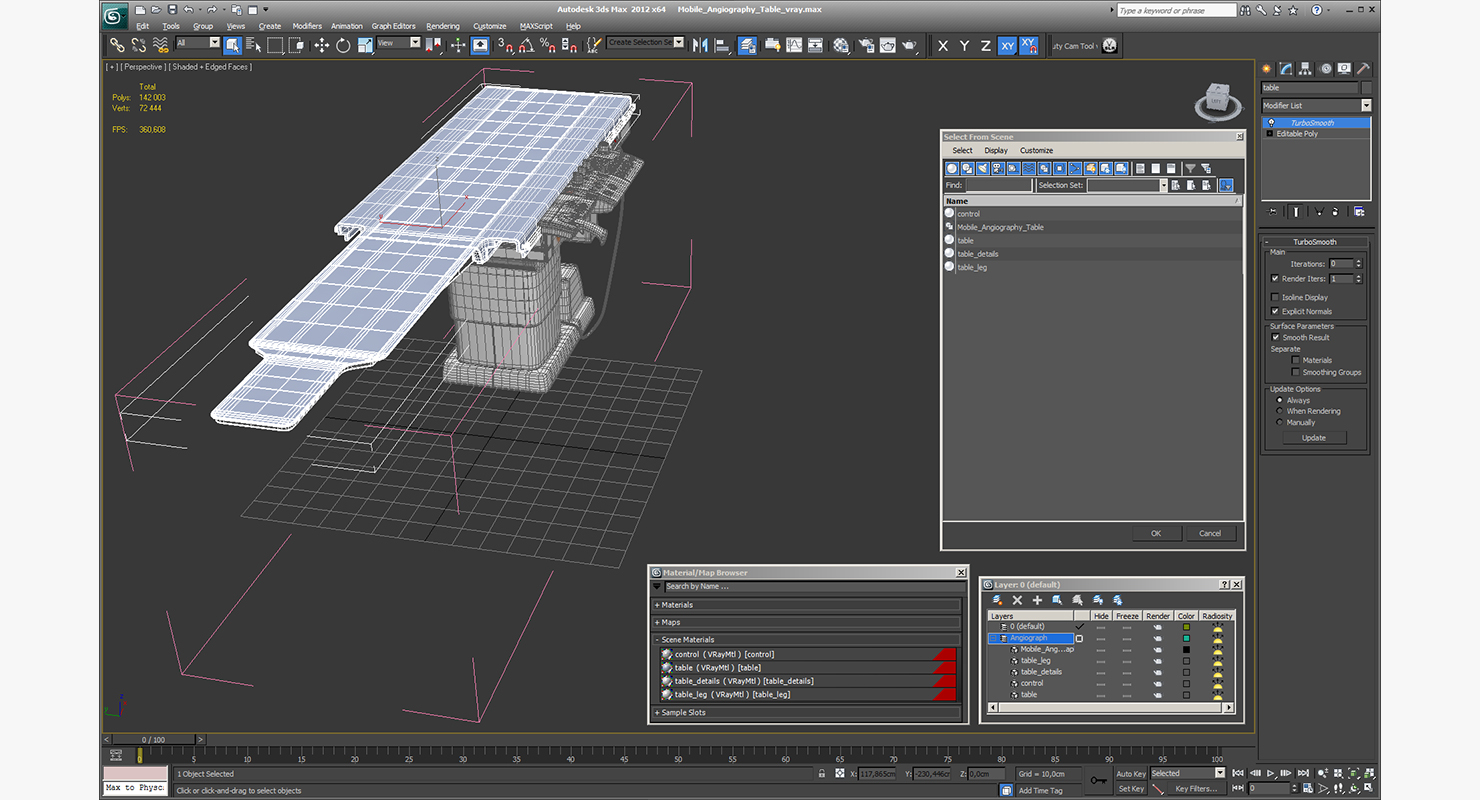Click Cancel in Select From Scene dialog
The image size is (1480, 800).
click(1210, 533)
